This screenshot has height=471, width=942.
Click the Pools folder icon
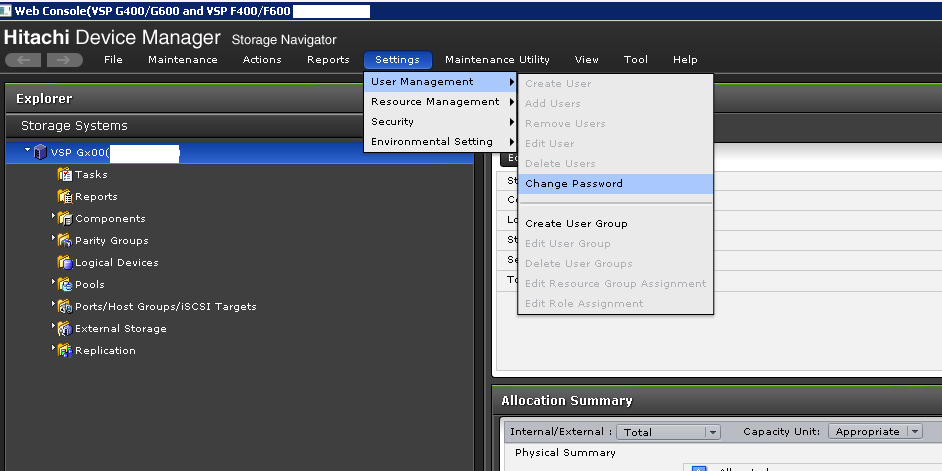pos(64,284)
